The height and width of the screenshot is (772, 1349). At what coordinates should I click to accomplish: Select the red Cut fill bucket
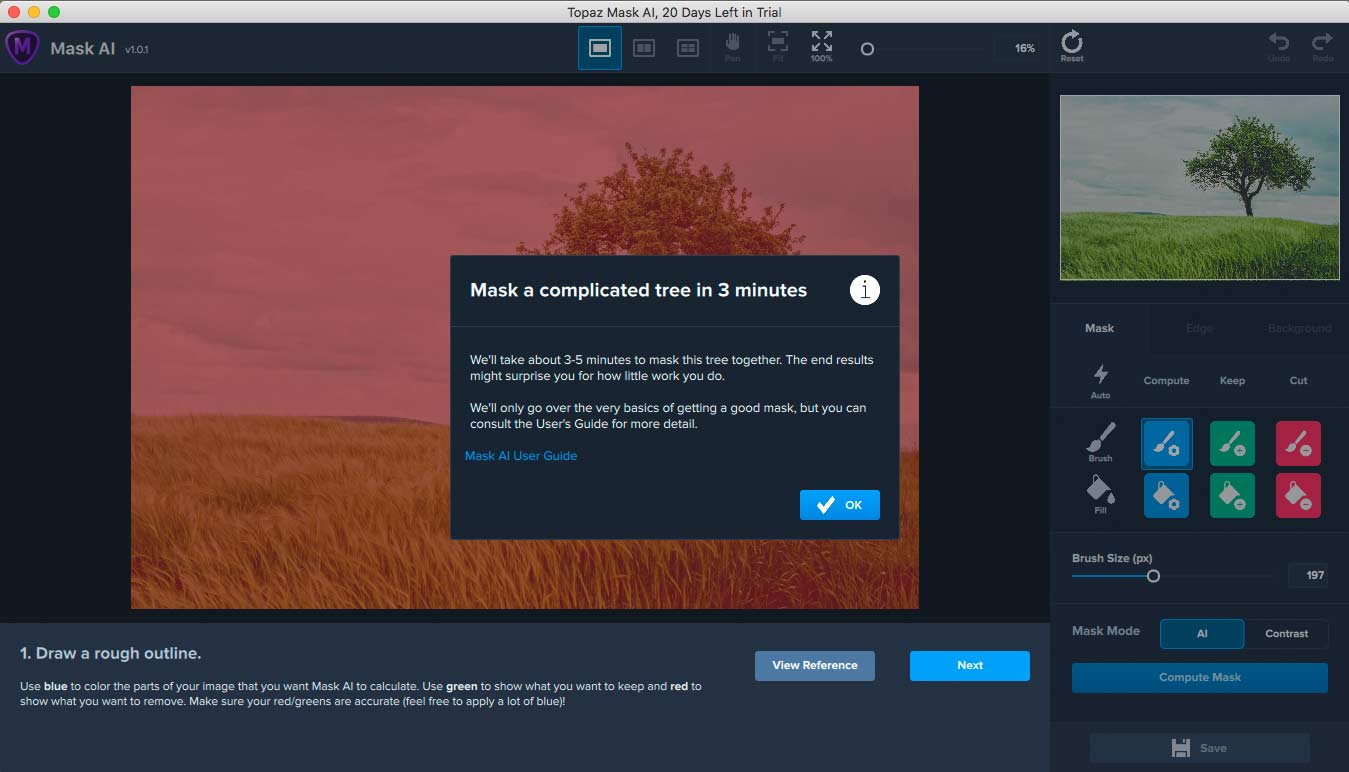(x=1298, y=495)
